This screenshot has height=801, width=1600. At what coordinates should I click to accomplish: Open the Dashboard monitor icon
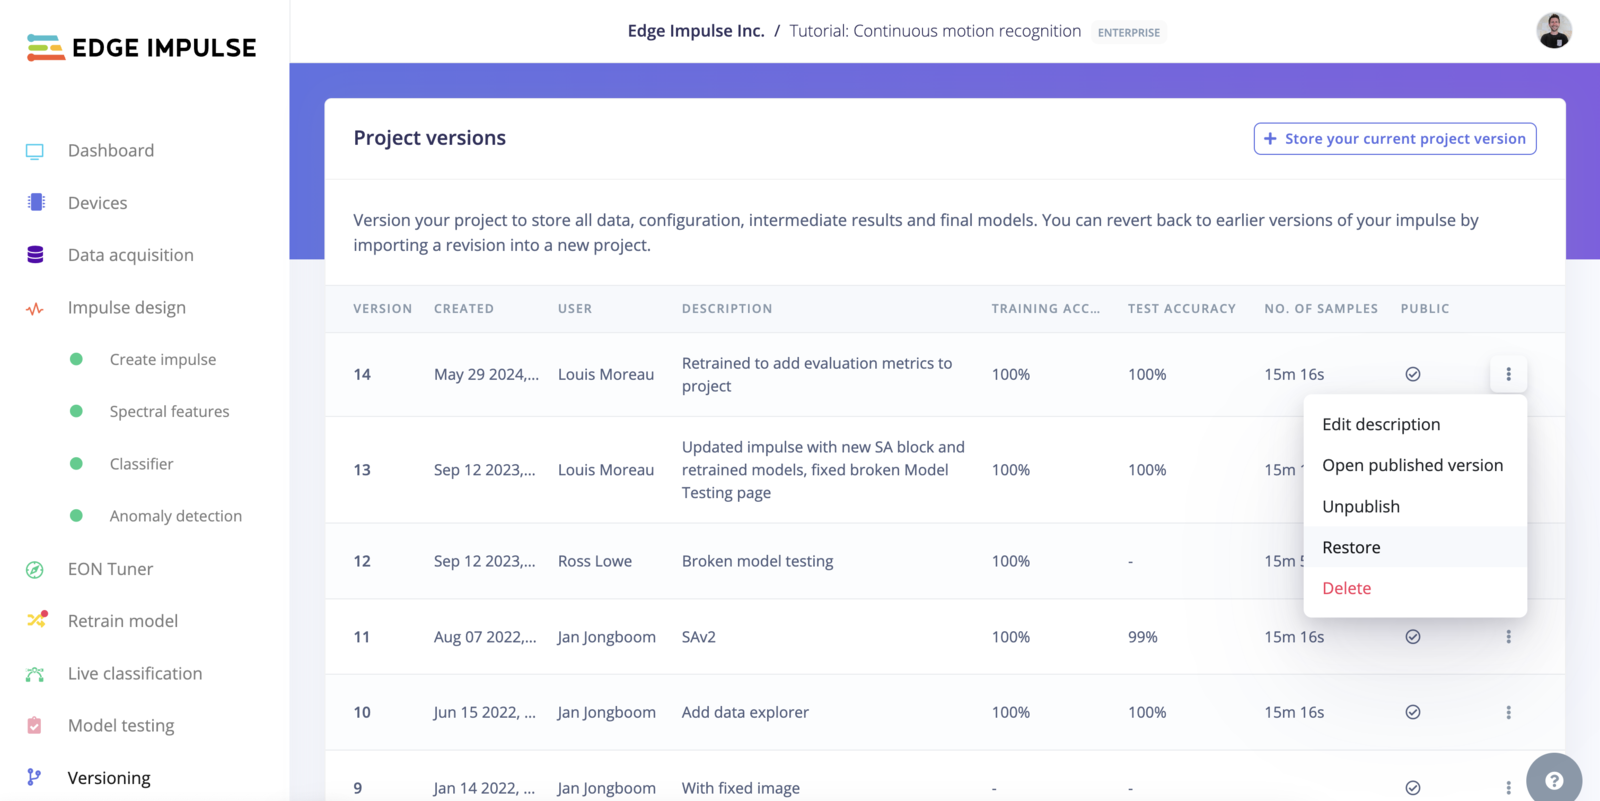tap(35, 151)
